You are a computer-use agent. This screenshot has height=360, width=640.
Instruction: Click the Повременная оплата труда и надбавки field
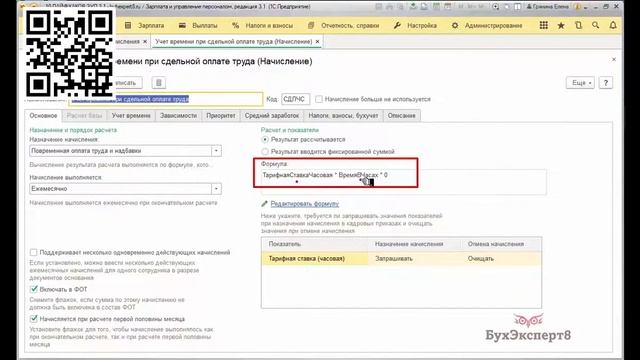[120, 151]
